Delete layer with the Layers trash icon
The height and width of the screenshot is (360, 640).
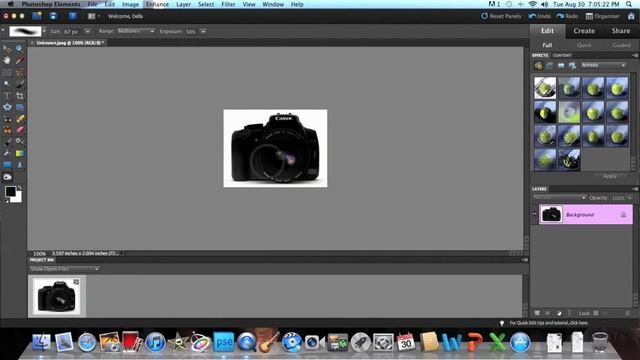[627, 313]
